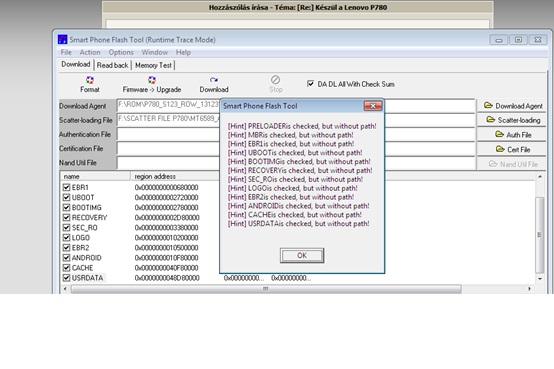Open the Window menu

155,52
